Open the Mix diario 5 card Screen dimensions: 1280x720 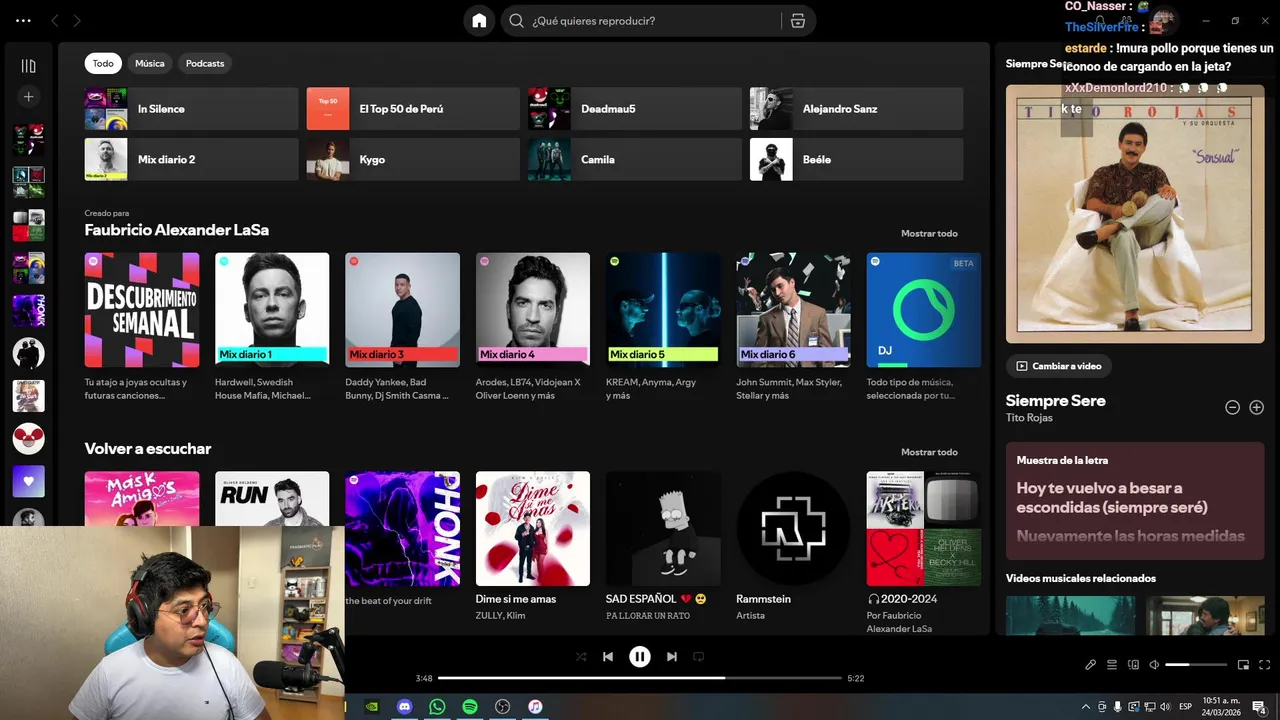coord(663,326)
